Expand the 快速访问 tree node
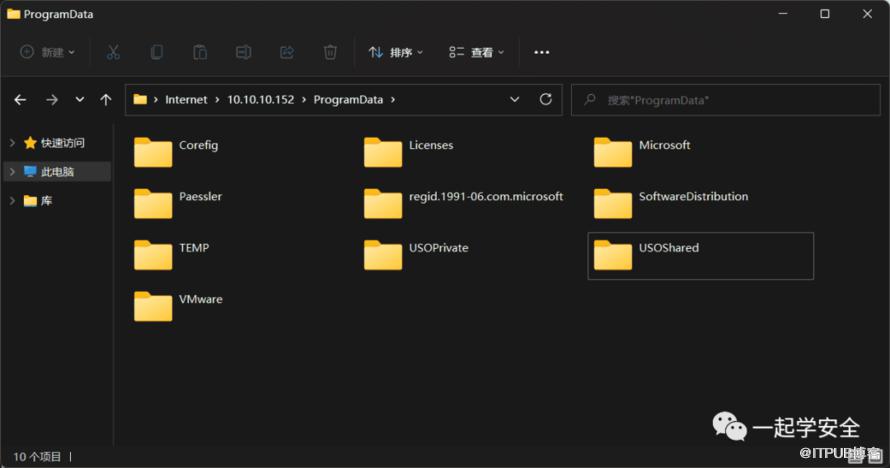Viewport: 890px width, 468px height. (12, 143)
